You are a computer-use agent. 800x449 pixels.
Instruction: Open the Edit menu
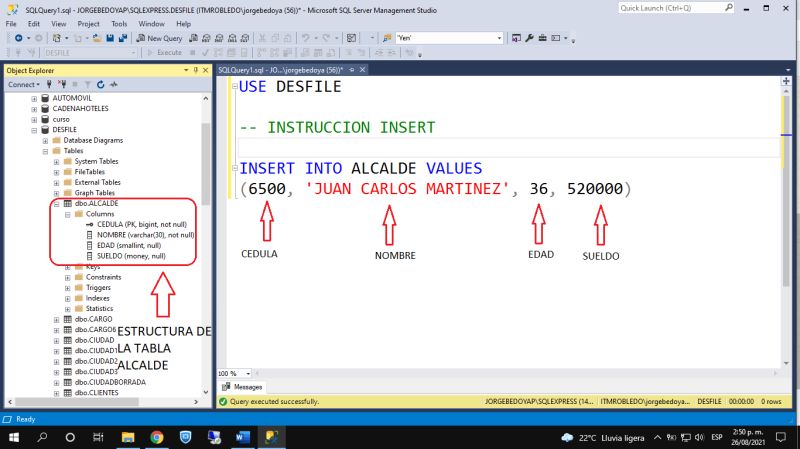(x=34, y=24)
